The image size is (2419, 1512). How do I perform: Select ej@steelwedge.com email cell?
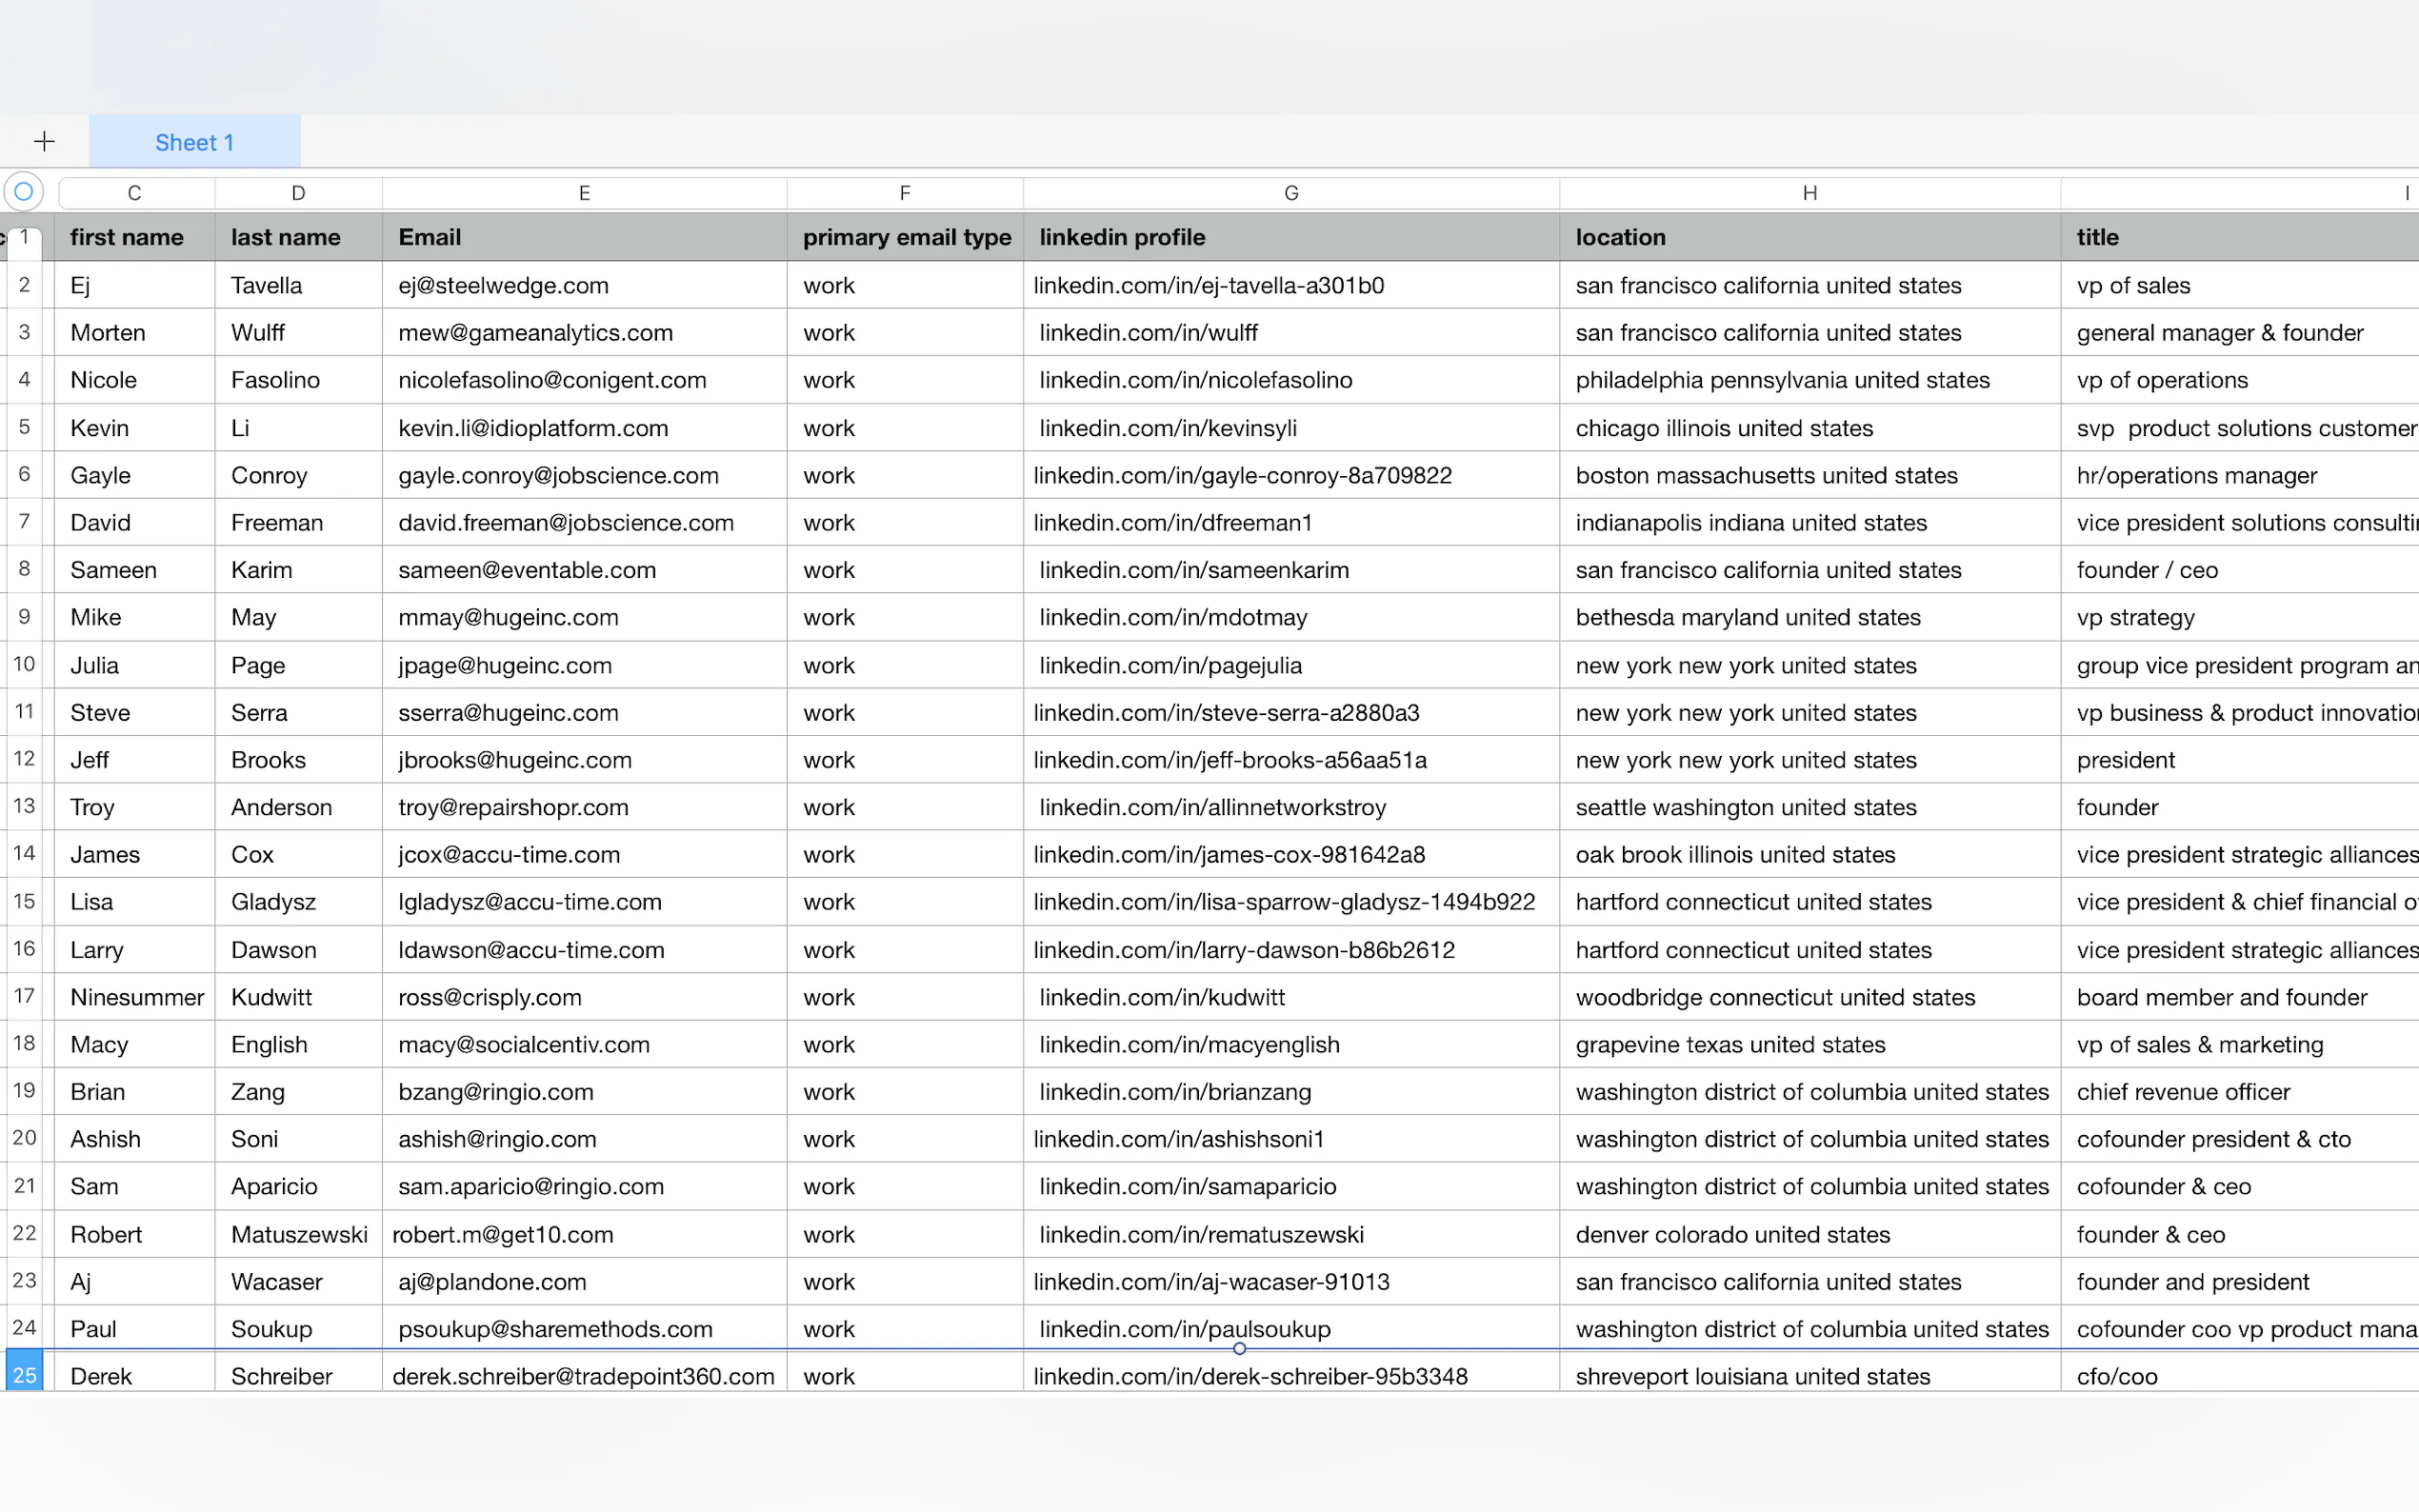584,285
